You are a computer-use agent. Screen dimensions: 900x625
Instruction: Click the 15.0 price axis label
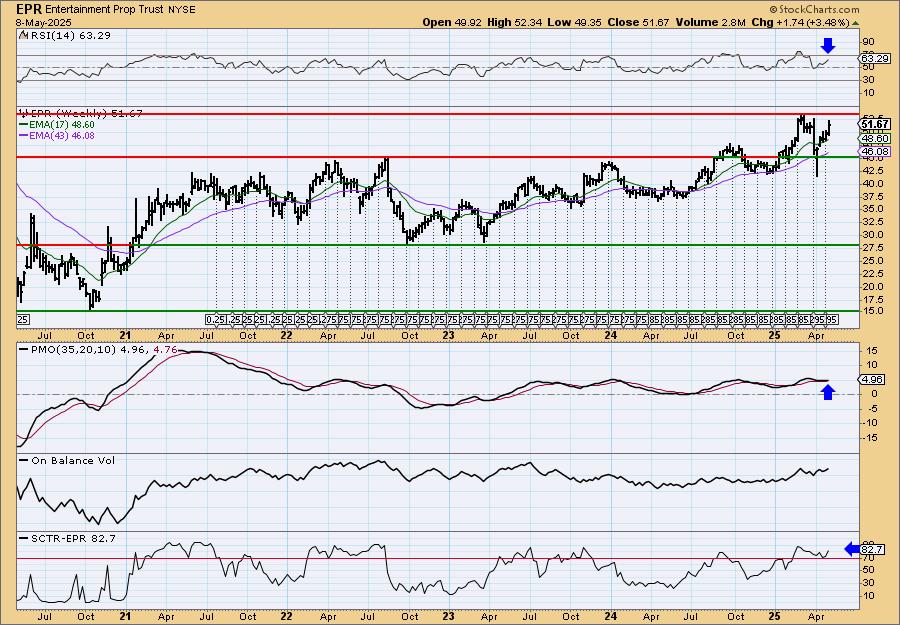pos(872,311)
